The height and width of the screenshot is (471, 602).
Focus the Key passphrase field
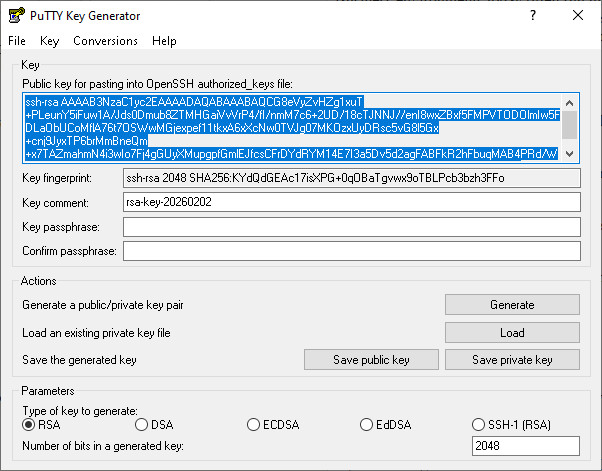[351, 227]
